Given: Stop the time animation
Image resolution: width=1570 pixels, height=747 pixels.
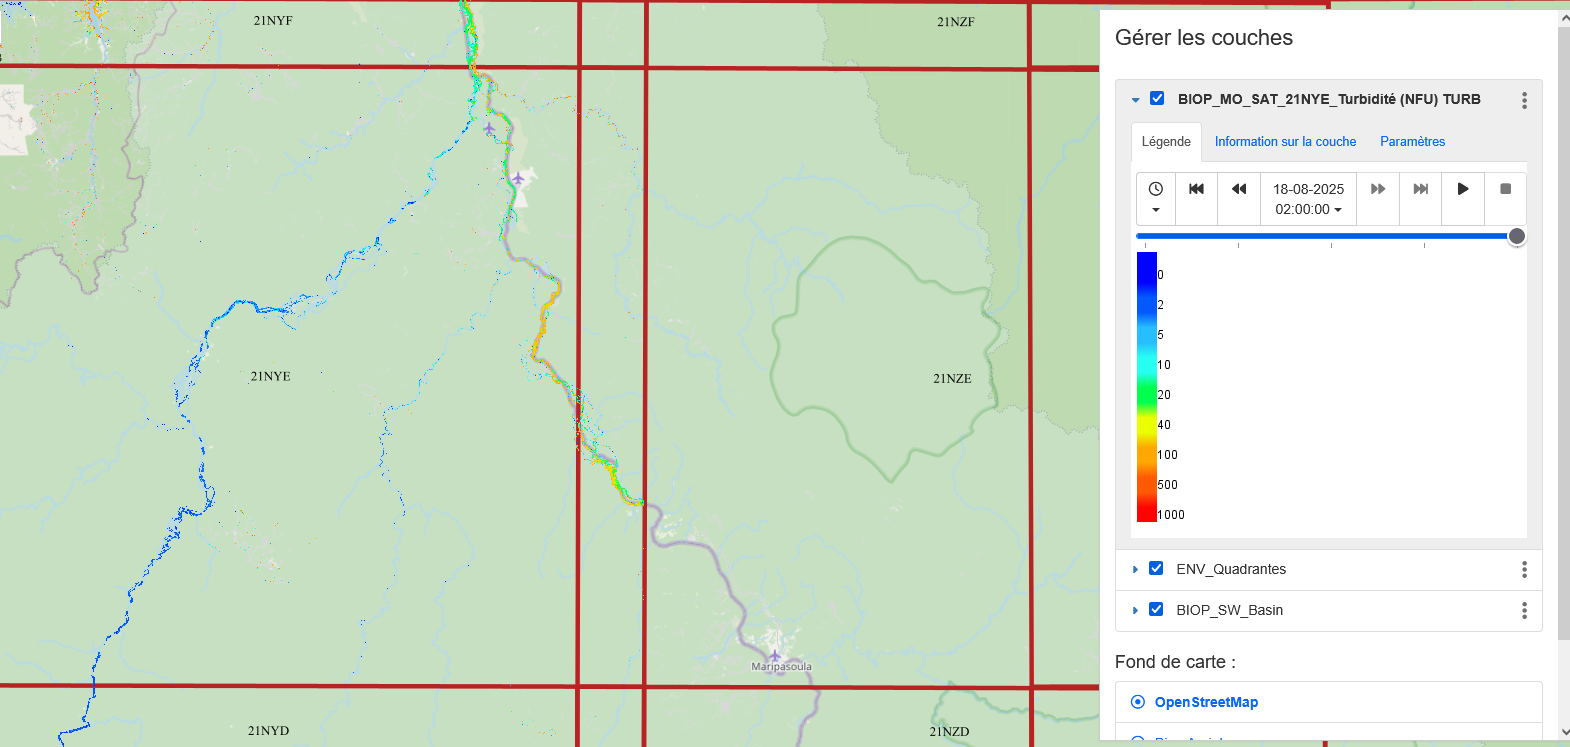Looking at the screenshot, I should pos(1505,189).
